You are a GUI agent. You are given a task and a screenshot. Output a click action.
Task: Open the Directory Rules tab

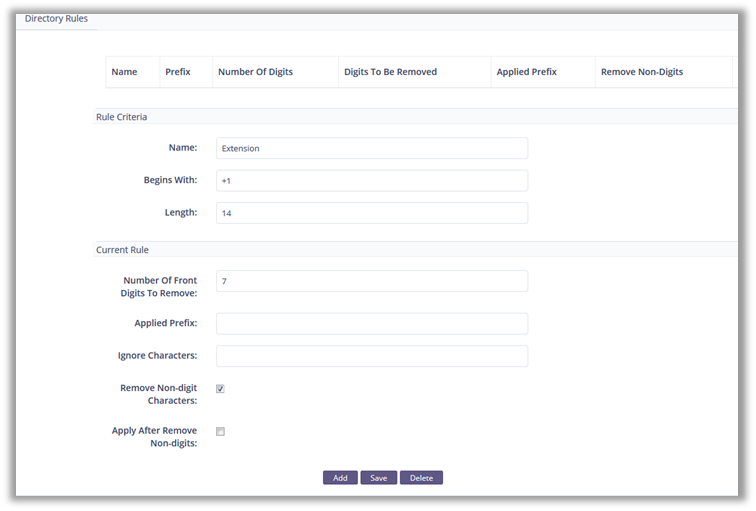click(56, 19)
